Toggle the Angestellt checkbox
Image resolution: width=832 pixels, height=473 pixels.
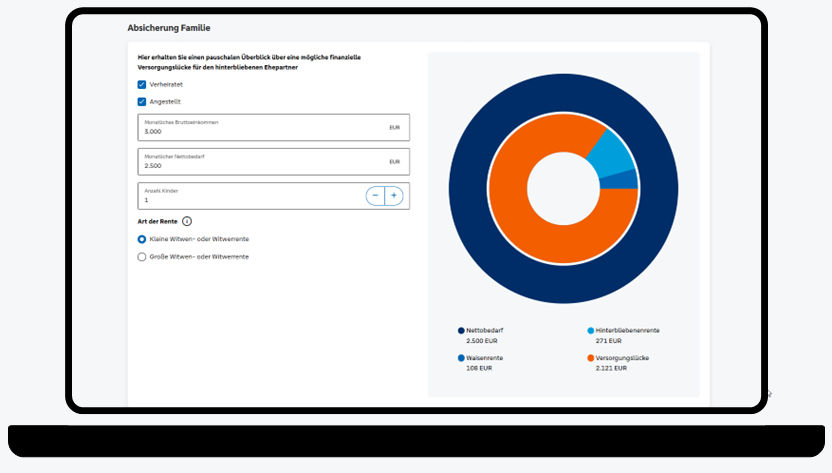142,101
